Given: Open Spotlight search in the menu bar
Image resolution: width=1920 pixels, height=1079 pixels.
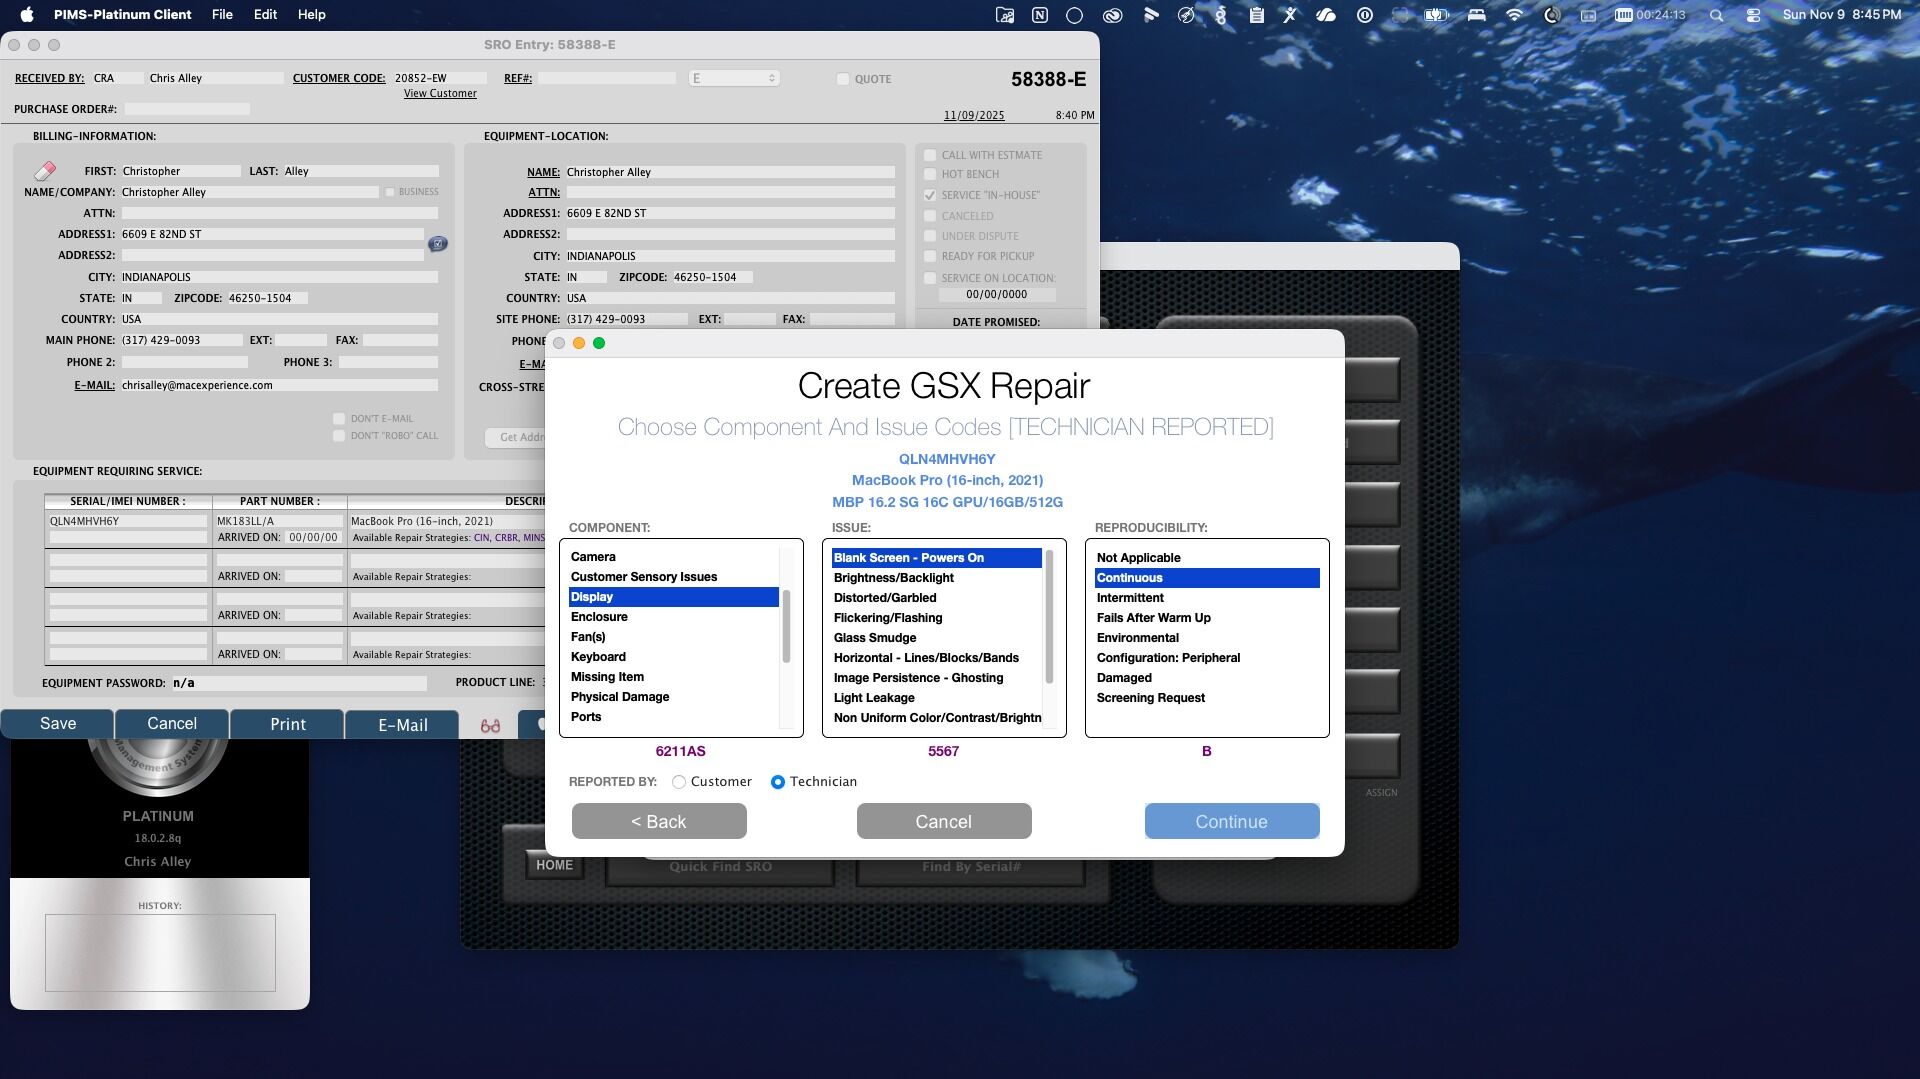Looking at the screenshot, I should pos(1716,15).
